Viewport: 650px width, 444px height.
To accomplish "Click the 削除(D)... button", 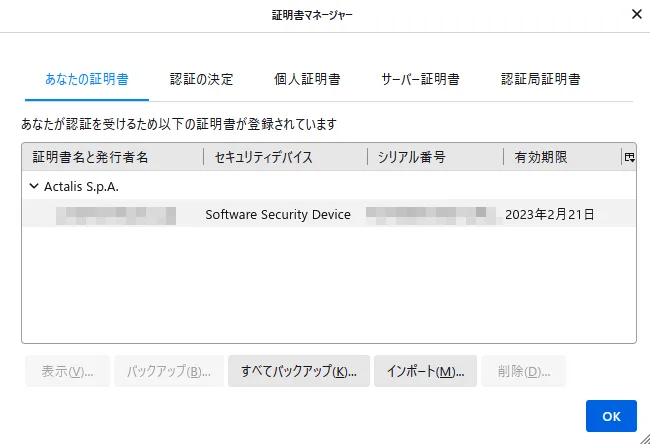I will click(x=524, y=371).
